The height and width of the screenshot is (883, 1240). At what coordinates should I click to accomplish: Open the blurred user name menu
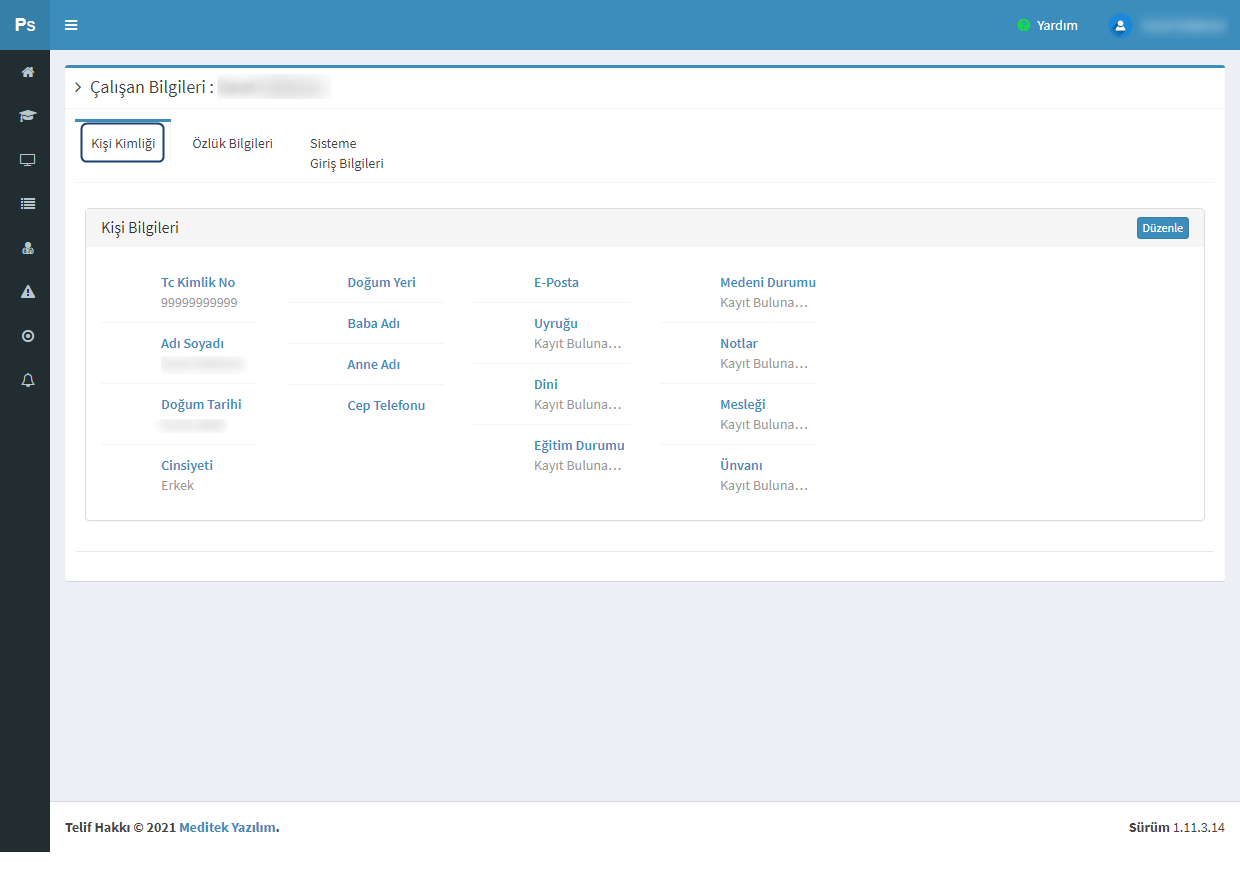pos(1183,25)
